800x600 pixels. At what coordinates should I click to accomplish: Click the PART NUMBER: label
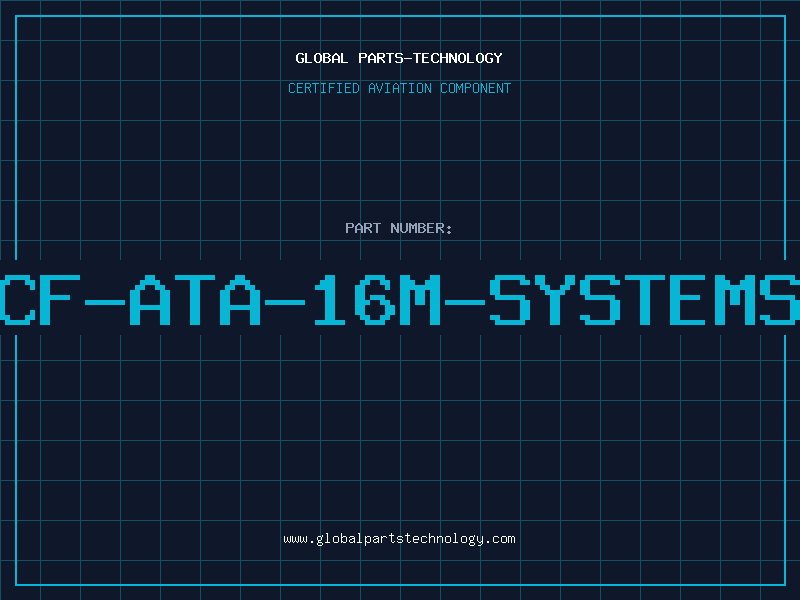pos(399,228)
